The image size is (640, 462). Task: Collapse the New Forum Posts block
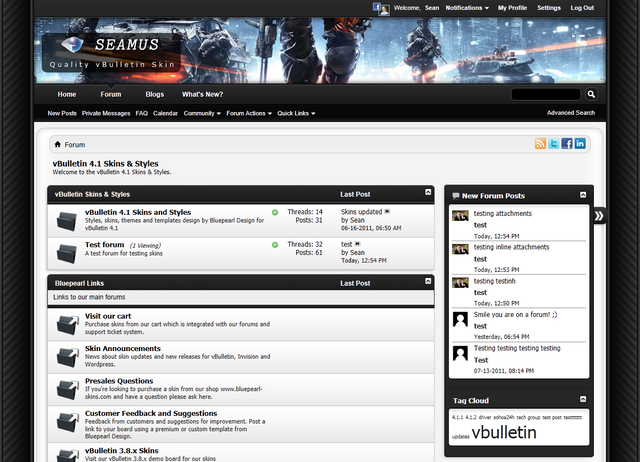coord(583,195)
